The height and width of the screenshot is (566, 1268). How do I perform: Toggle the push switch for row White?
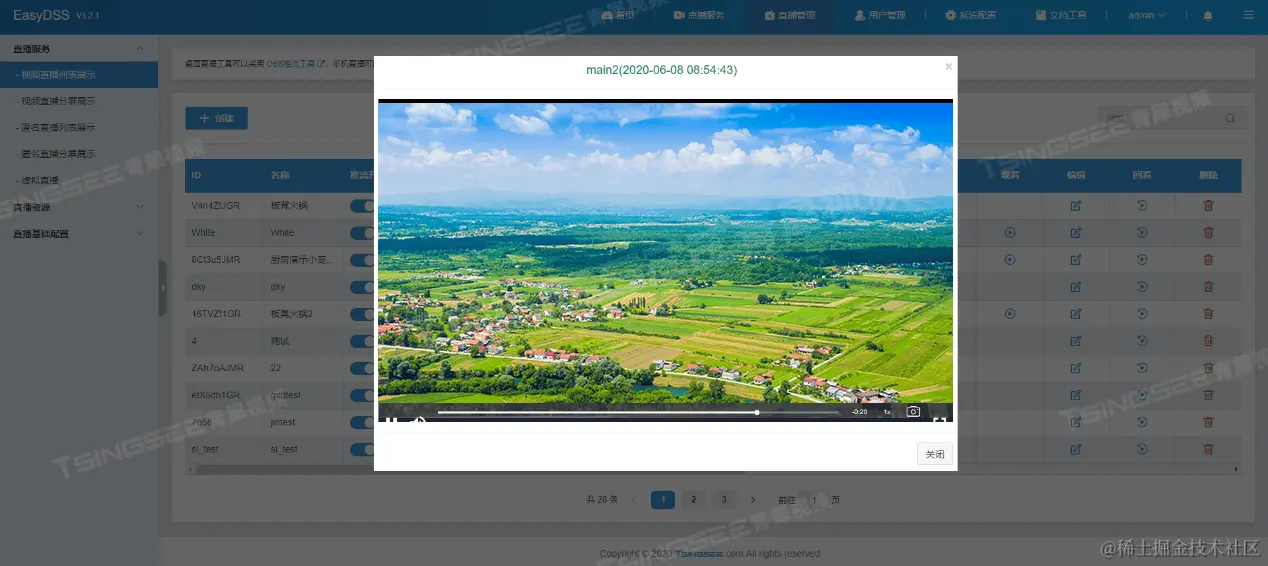tap(362, 232)
